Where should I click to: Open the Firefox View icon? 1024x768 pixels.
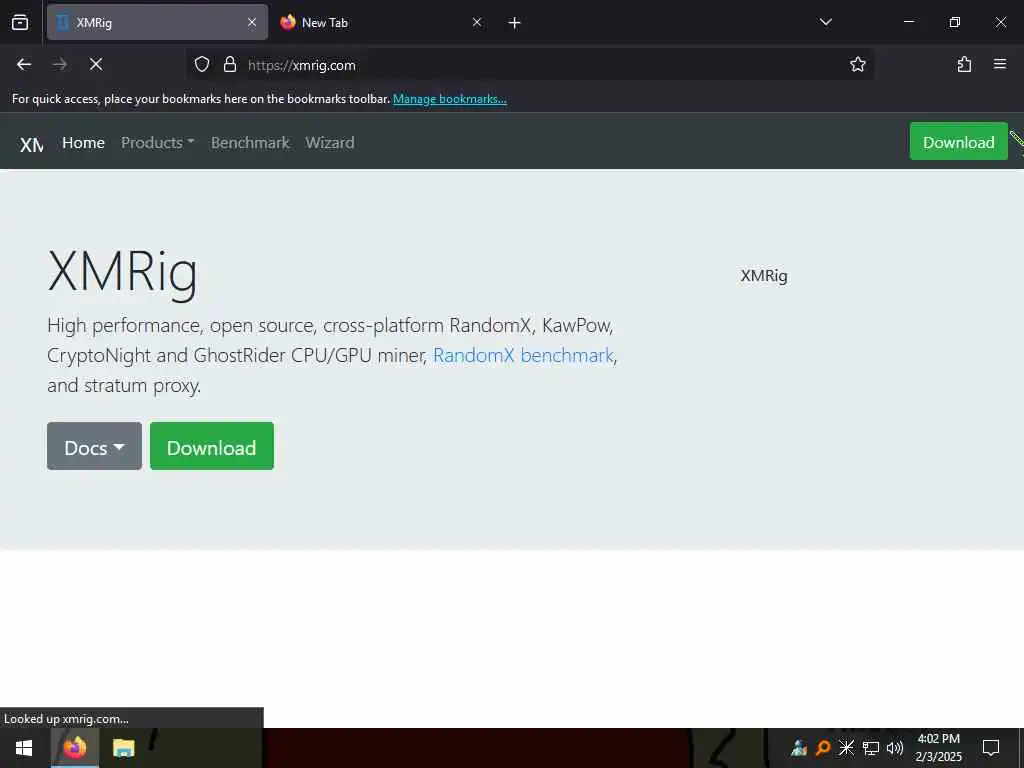point(20,22)
